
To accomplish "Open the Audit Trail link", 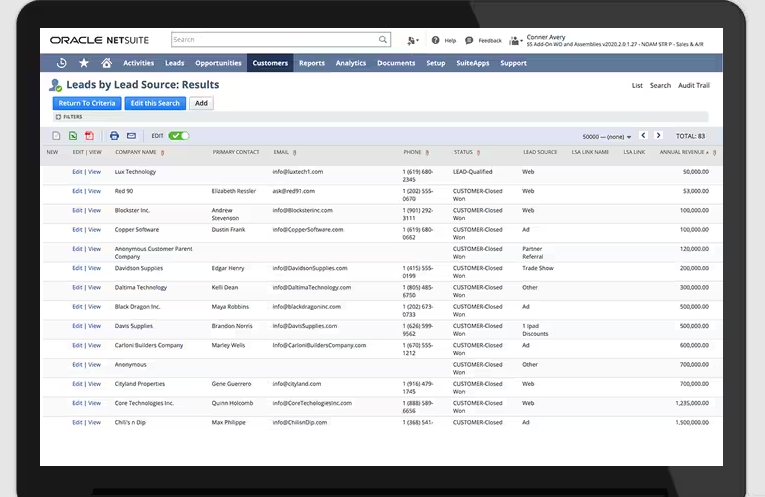I will tap(694, 85).
